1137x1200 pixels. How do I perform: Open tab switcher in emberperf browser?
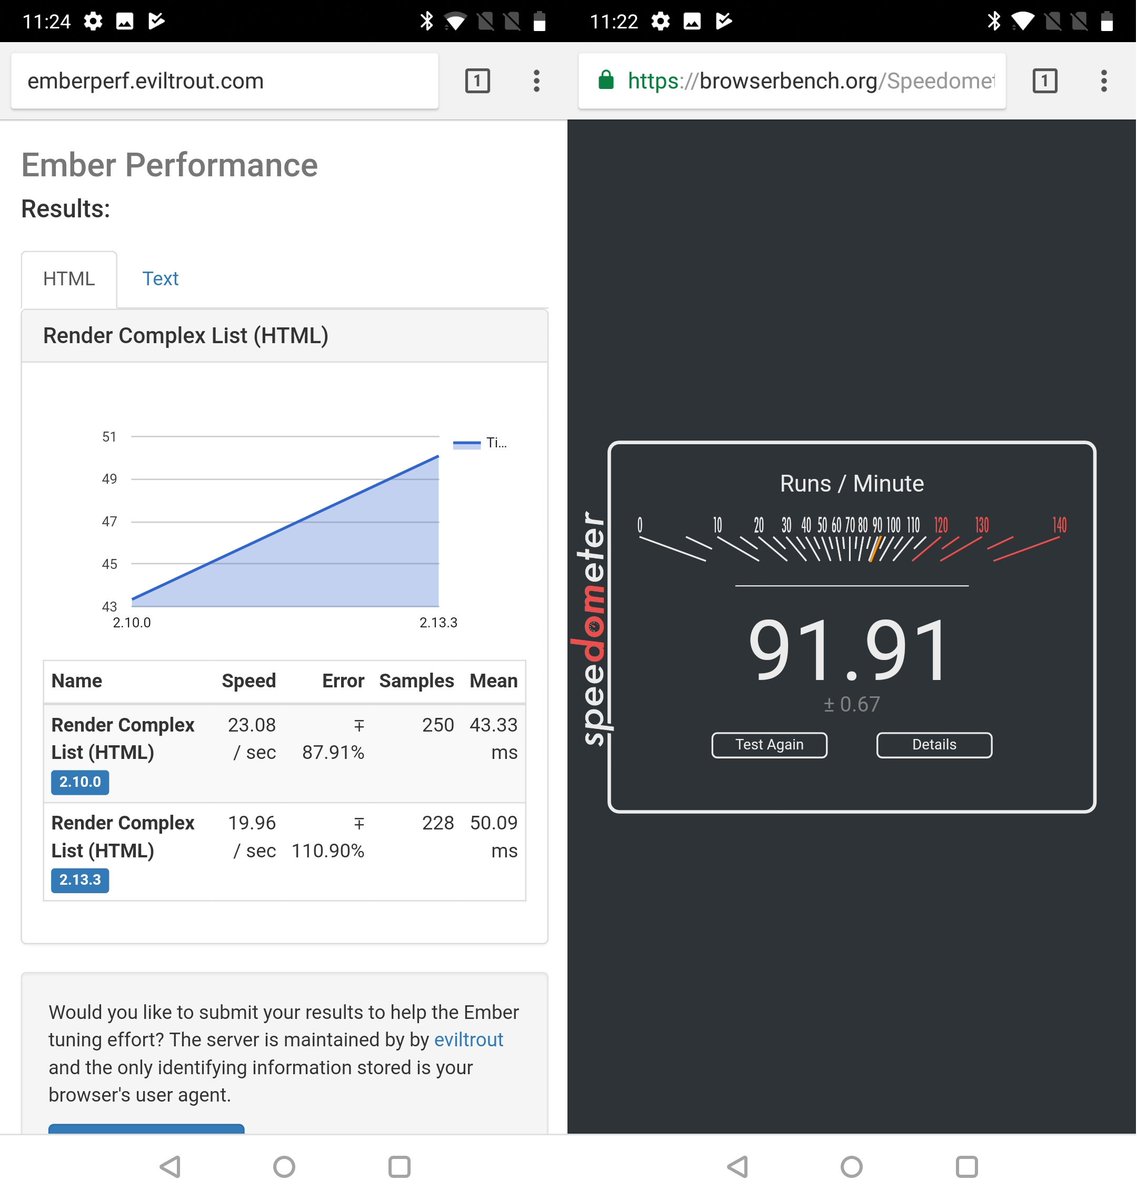[x=477, y=81]
